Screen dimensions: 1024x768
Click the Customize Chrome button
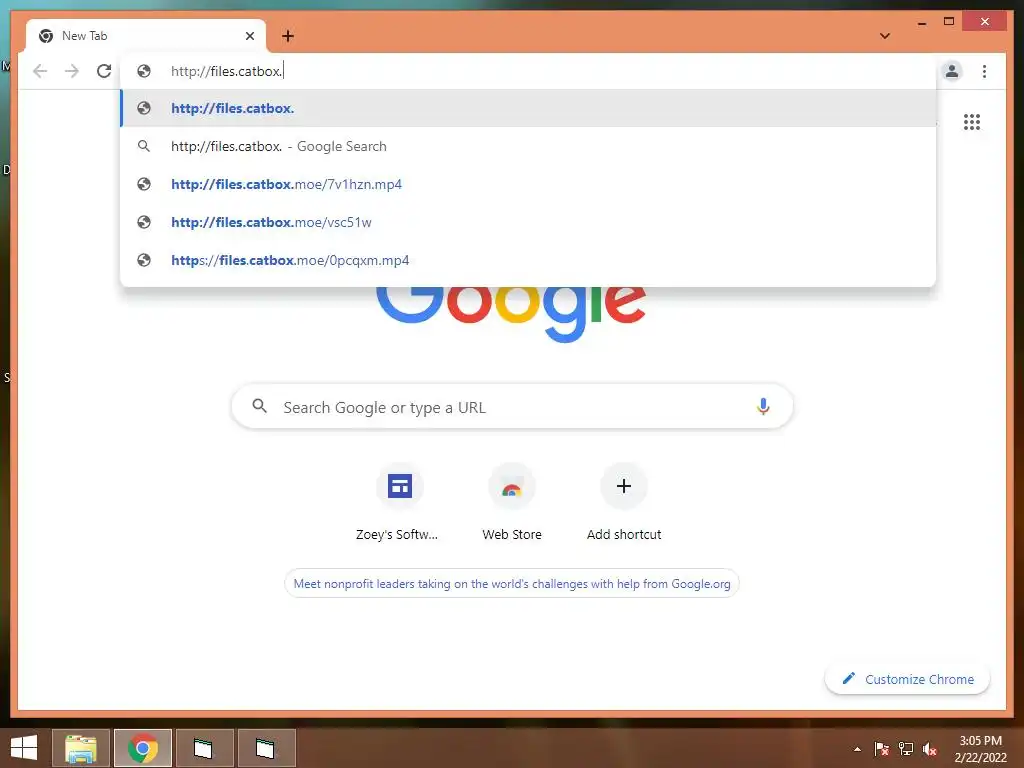click(908, 679)
